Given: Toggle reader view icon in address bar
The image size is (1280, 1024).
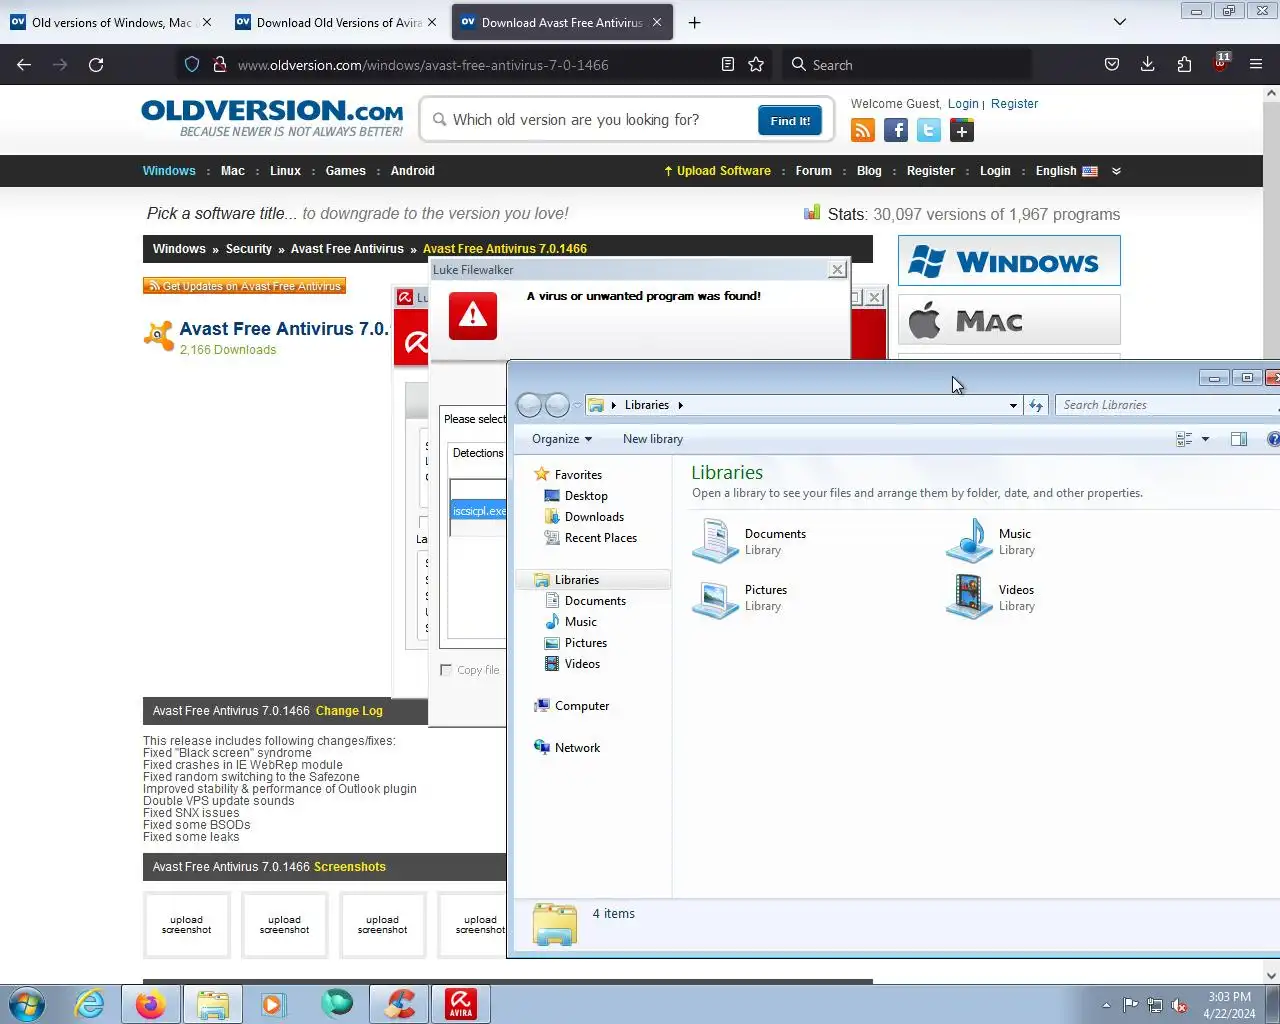Looking at the screenshot, I should [x=728, y=65].
